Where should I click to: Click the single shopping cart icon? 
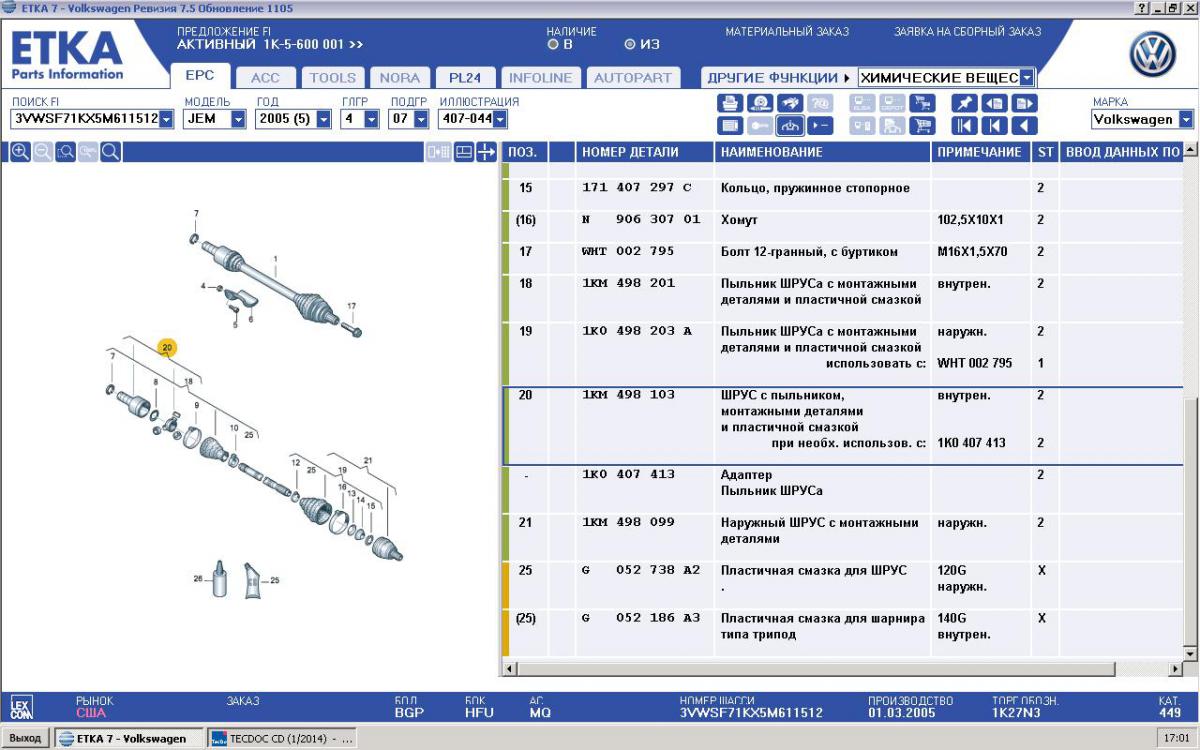922,126
